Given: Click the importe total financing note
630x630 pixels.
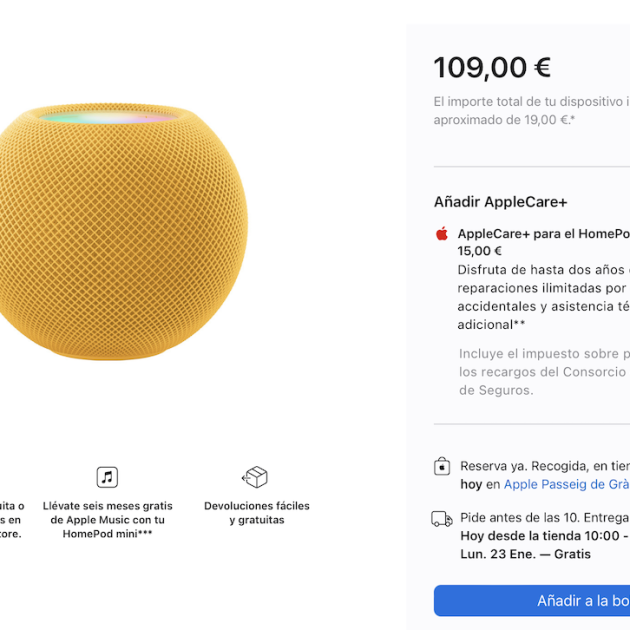Looking at the screenshot, I should (x=531, y=110).
